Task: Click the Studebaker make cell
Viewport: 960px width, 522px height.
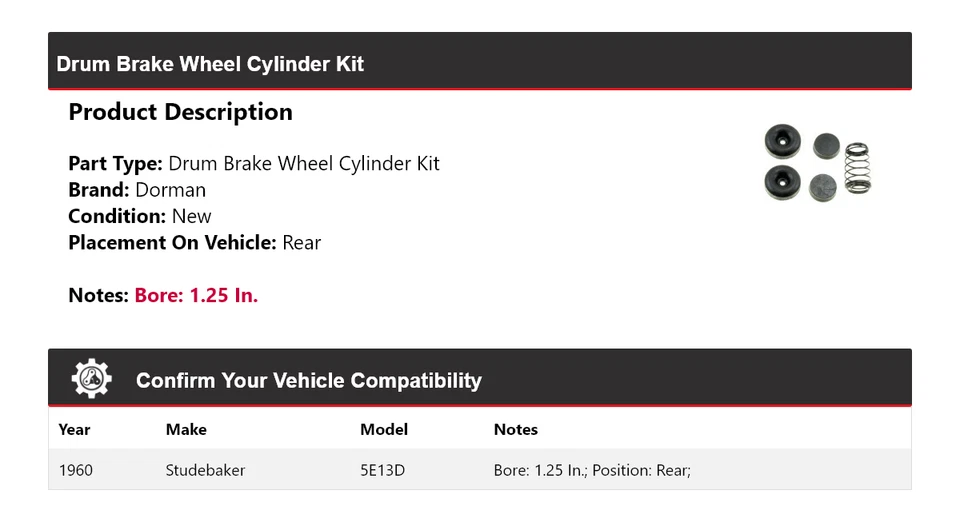Action: click(205, 470)
